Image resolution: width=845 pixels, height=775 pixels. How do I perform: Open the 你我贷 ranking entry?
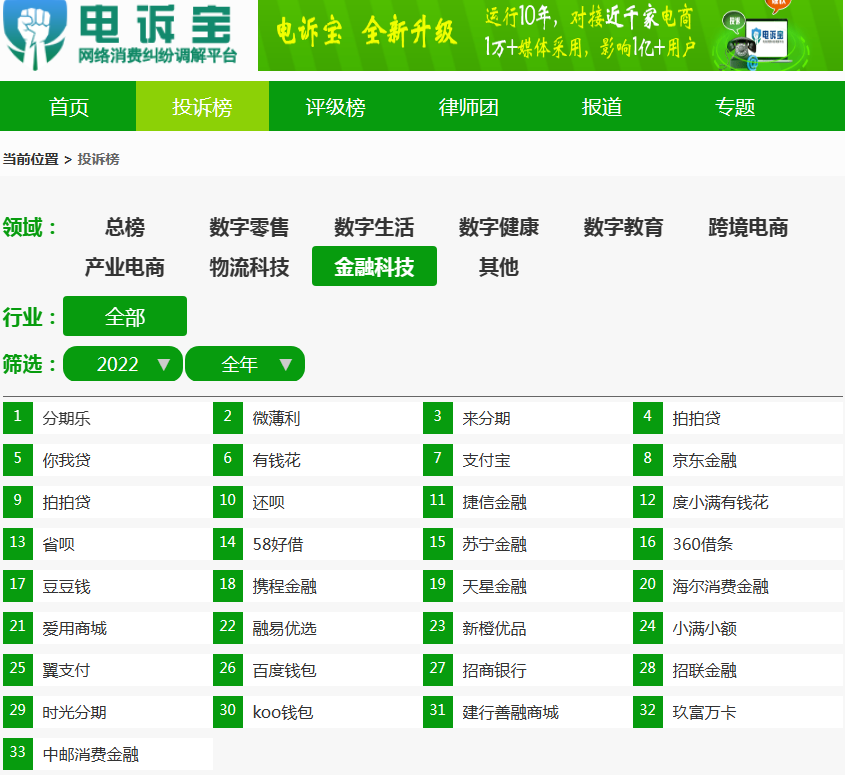click(x=108, y=460)
